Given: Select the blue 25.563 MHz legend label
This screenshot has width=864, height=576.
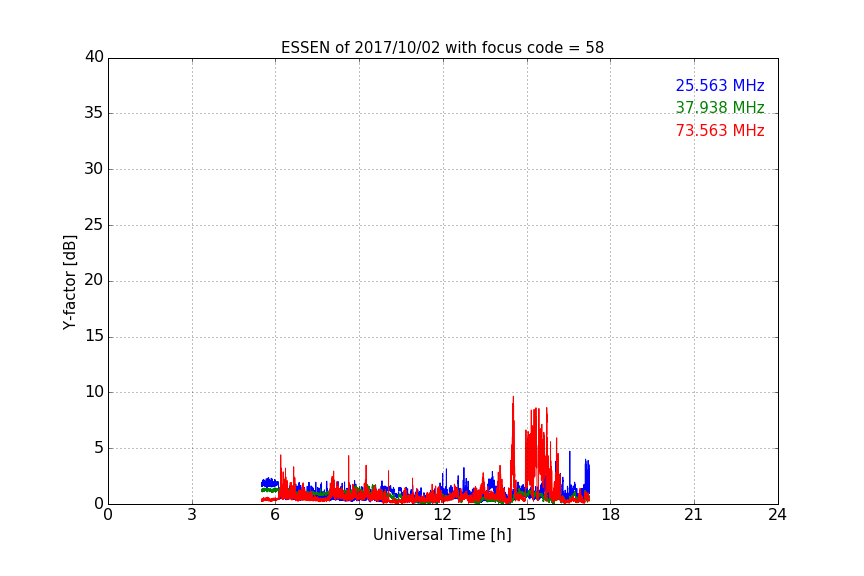Looking at the screenshot, I should tap(720, 85).
